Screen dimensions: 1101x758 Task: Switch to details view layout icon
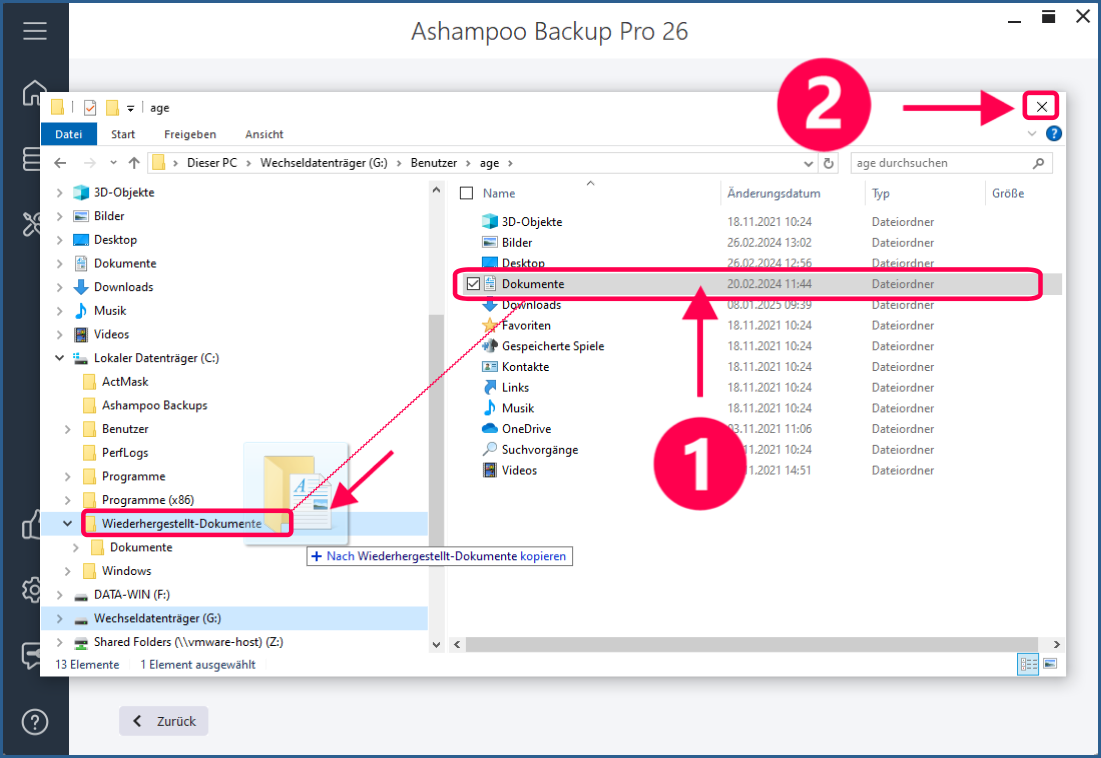pos(1029,664)
